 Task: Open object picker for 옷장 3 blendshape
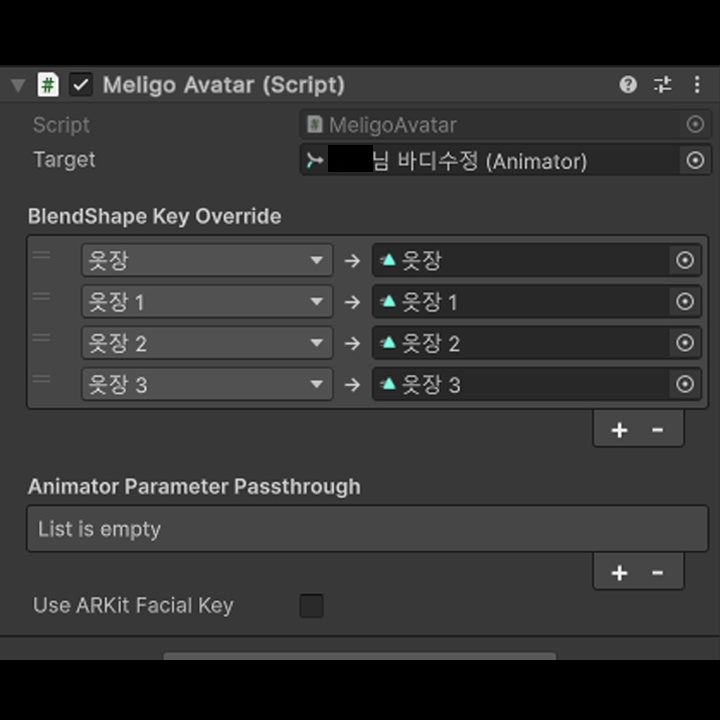coord(685,384)
